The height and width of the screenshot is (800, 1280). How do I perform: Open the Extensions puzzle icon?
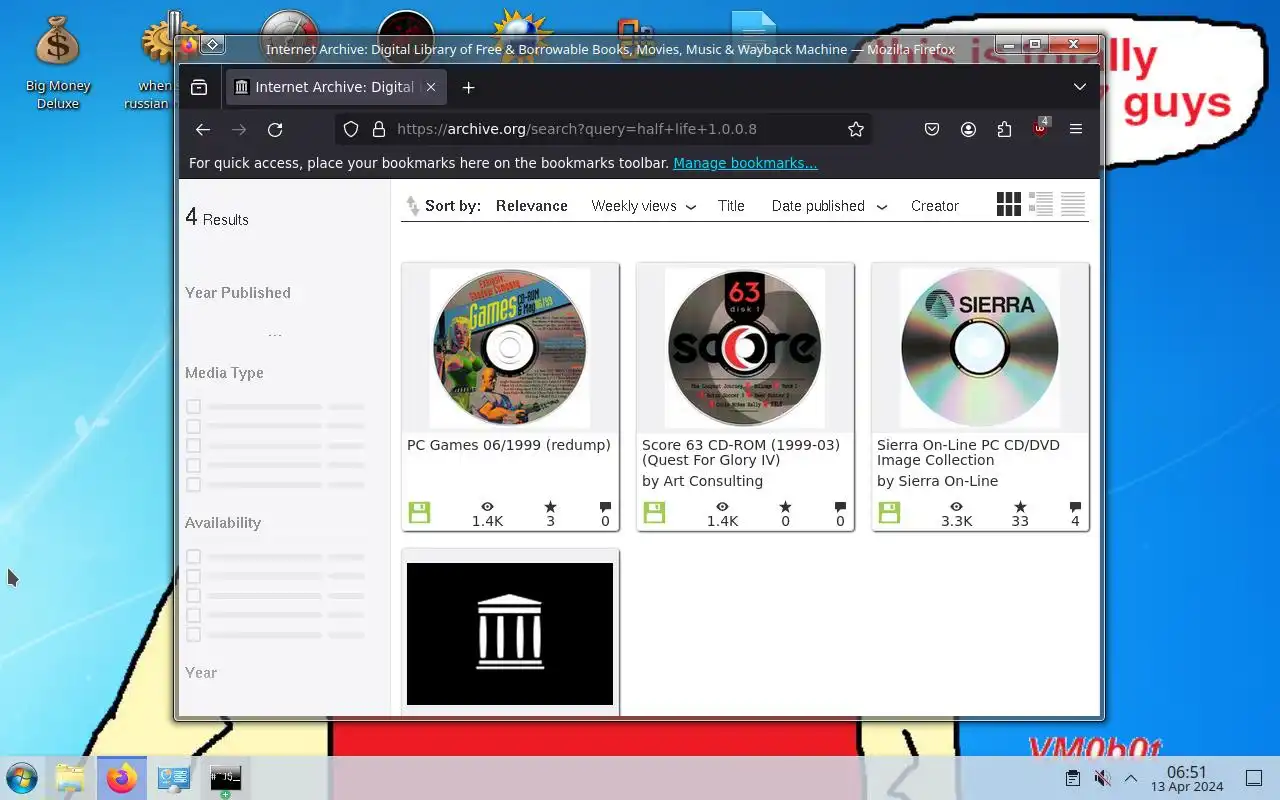click(1004, 129)
